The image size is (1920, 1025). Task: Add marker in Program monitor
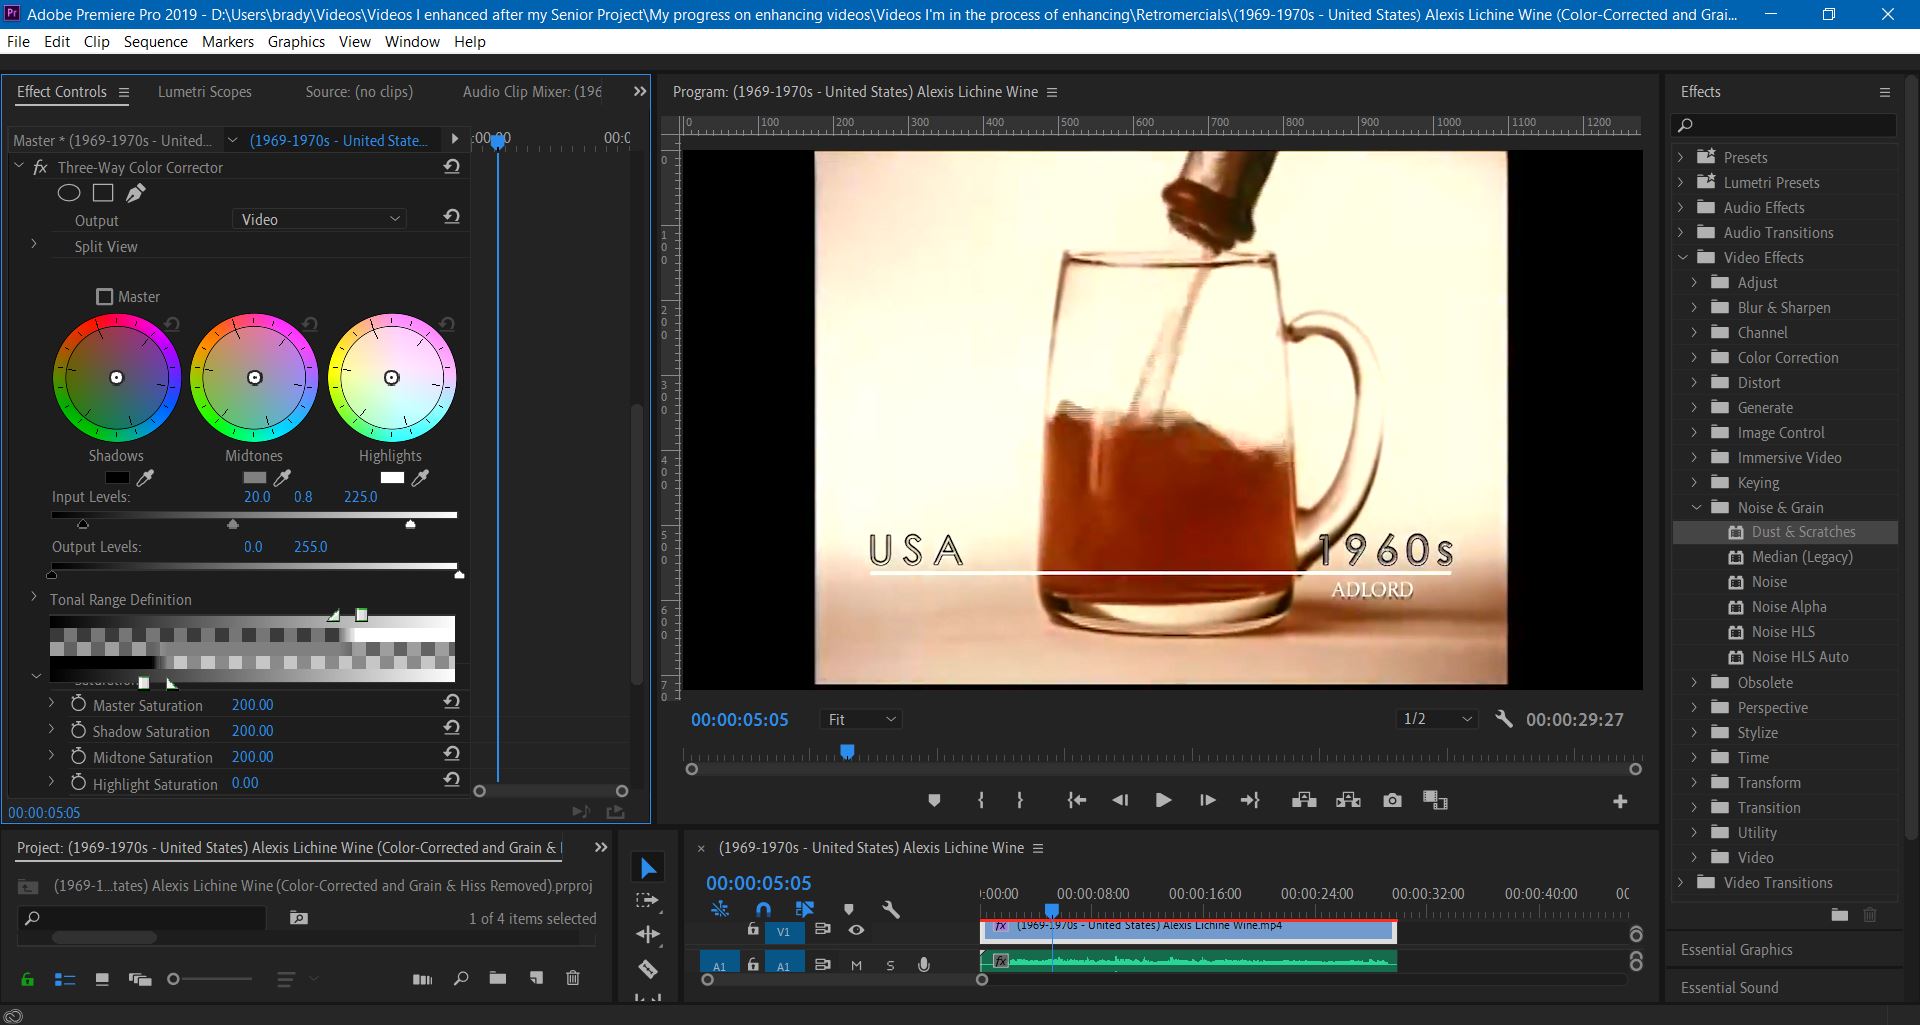pyautogui.click(x=934, y=800)
